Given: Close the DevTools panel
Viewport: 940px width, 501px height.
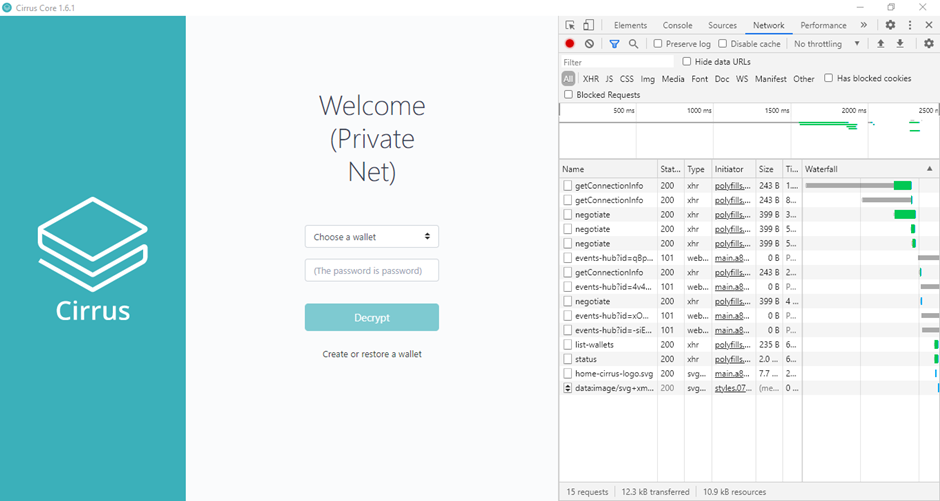Looking at the screenshot, I should [929, 25].
